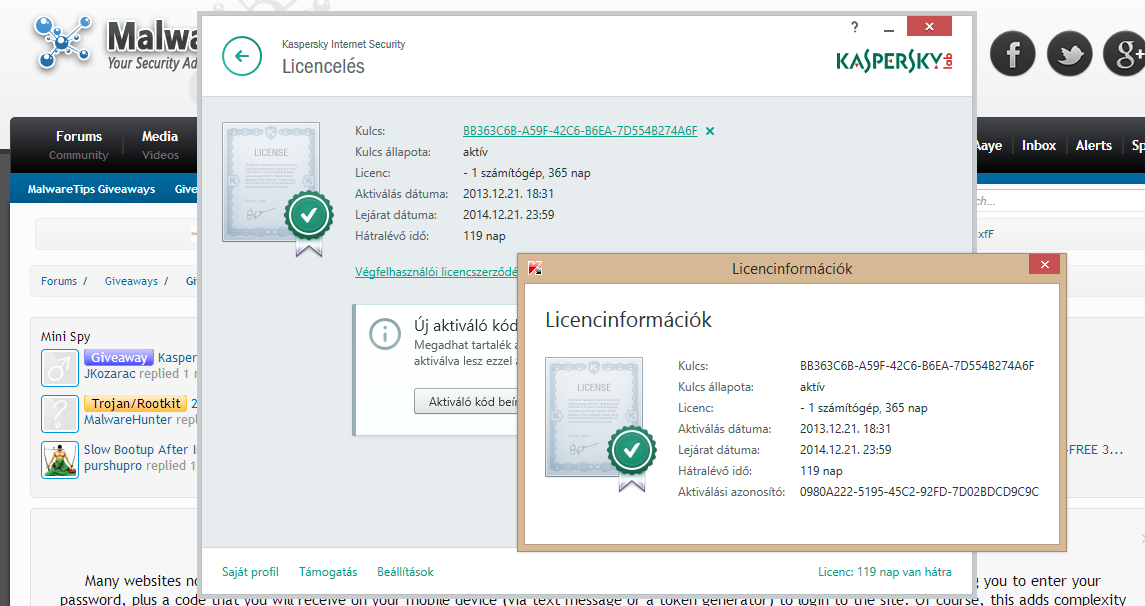Open Beállítások link
Image resolution: width=1145 pixels, height=606 pixels.
point(405,572)
